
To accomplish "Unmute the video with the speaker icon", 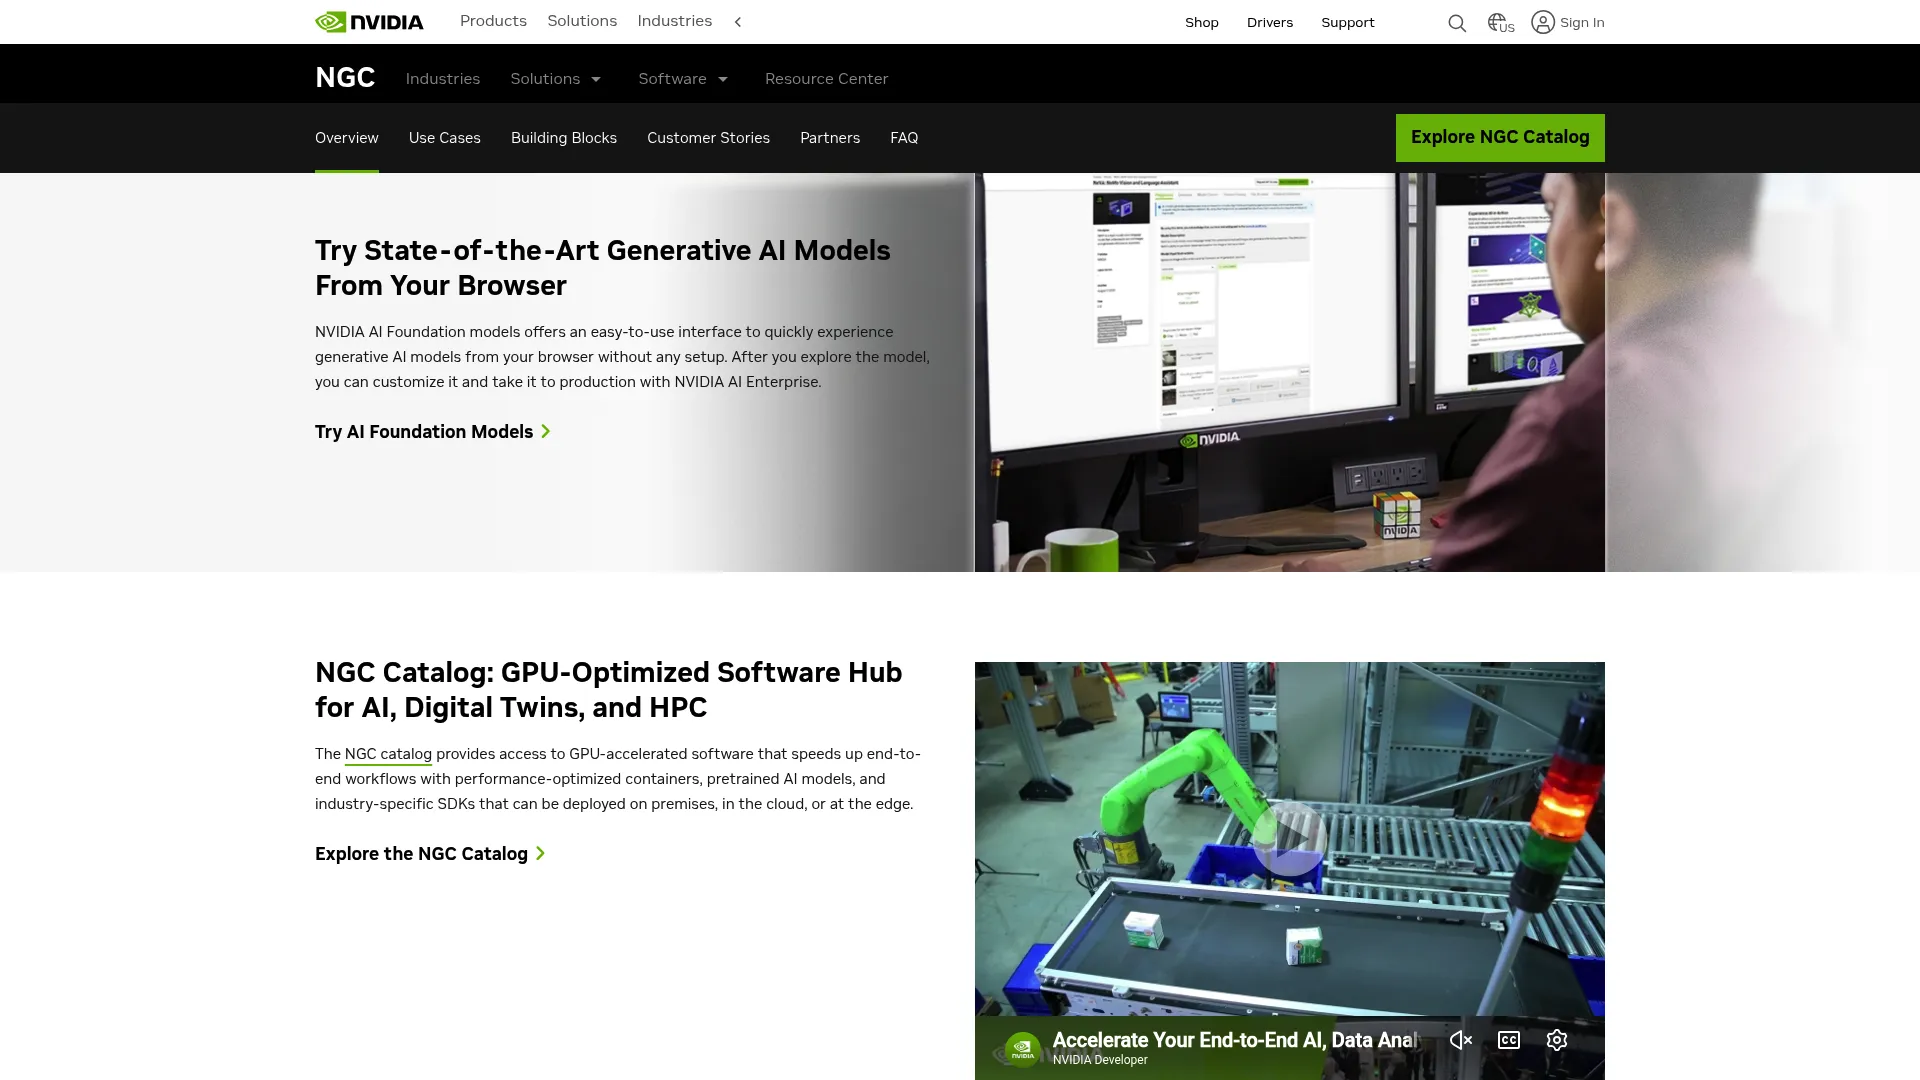I will 1461,1040.
